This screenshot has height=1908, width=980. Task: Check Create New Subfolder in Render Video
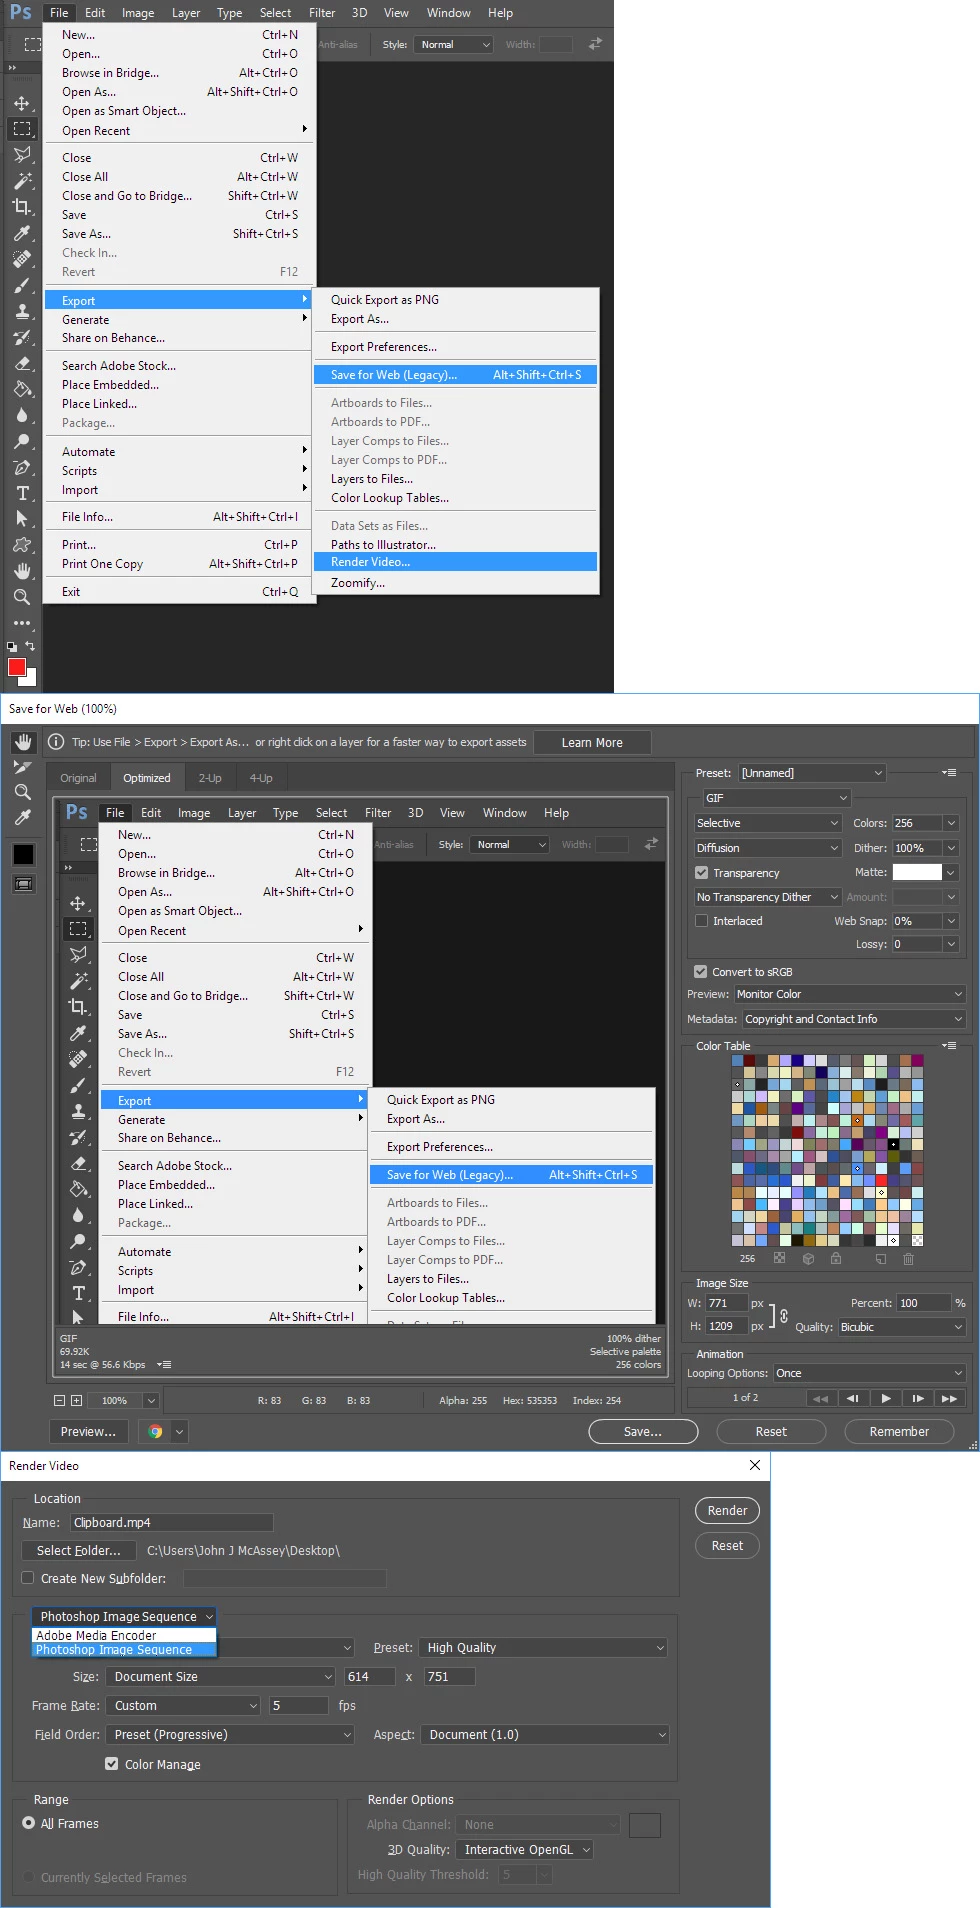click(x=28, y=1578)
